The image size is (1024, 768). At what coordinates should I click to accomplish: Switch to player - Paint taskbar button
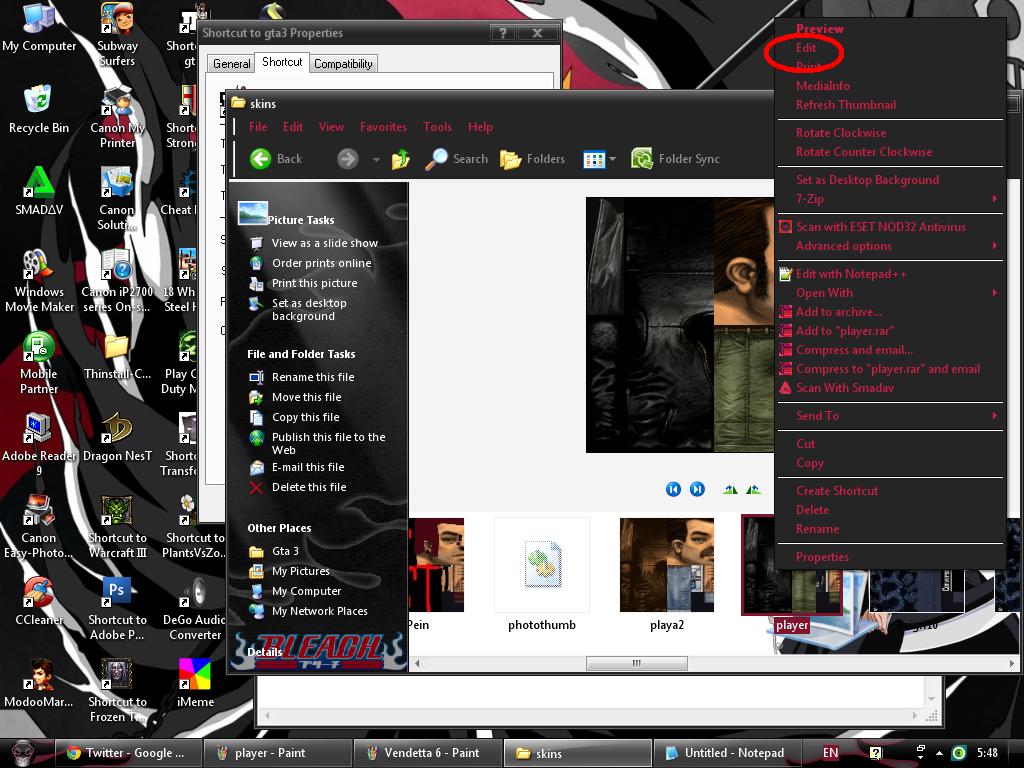point(278,753)
